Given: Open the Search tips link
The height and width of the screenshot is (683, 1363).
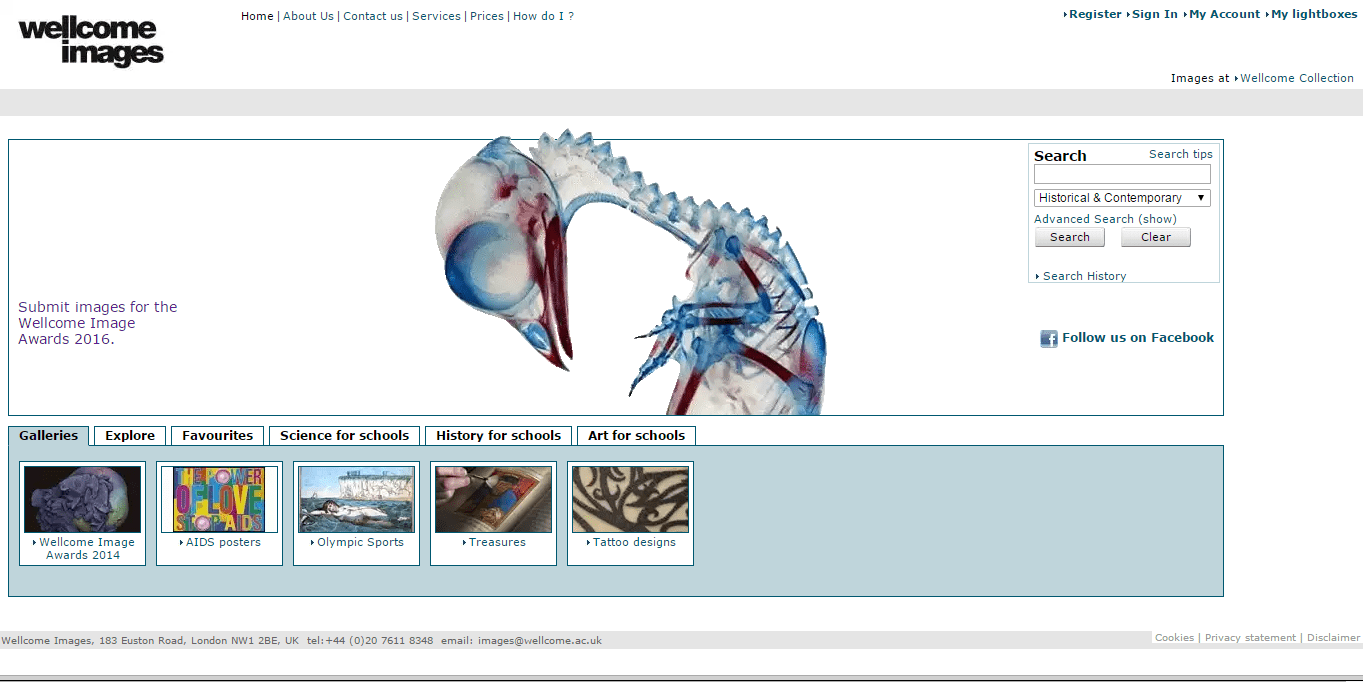Looking at the screenshot, I should [1181, 154].
